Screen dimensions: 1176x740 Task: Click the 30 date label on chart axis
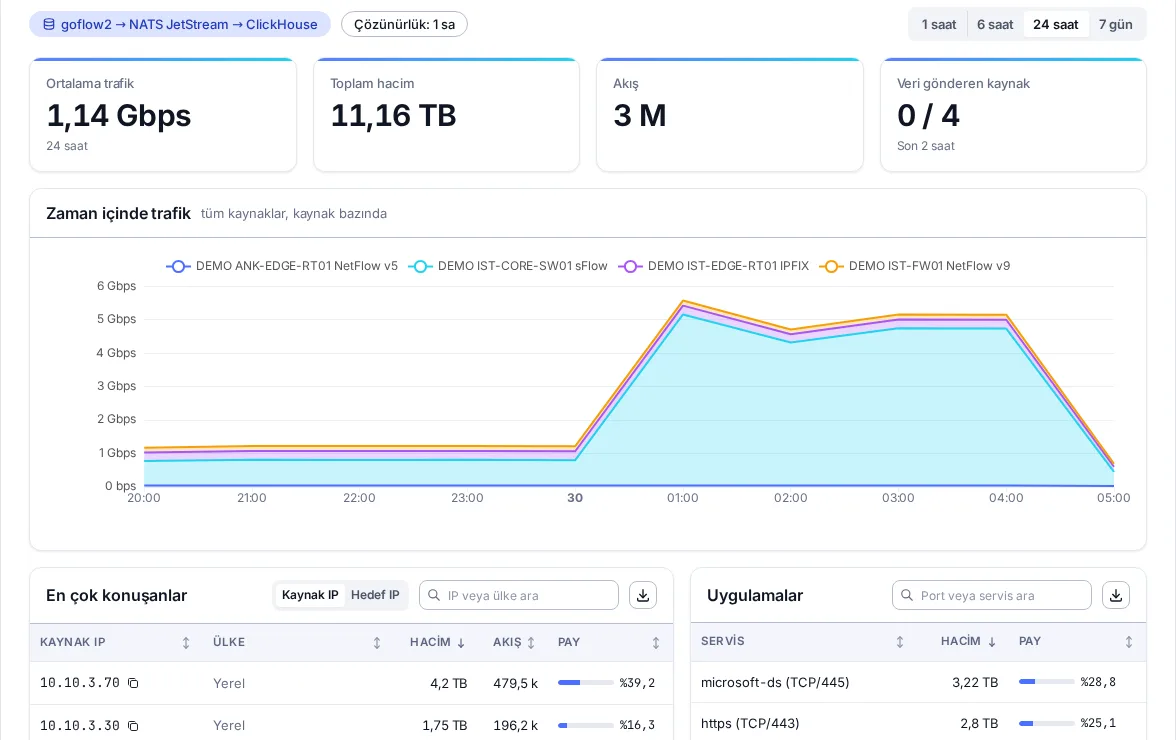coord(575,498)
